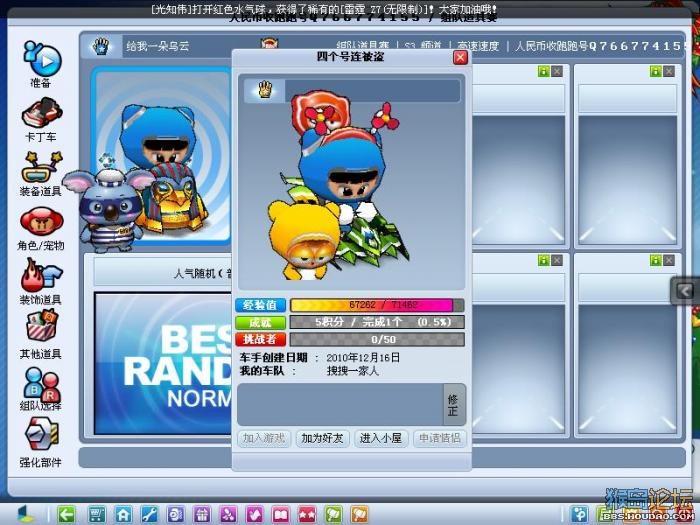Click the 修正 edit button in profile popup
This screenshot has width=700, height=525.
[453, 404]
